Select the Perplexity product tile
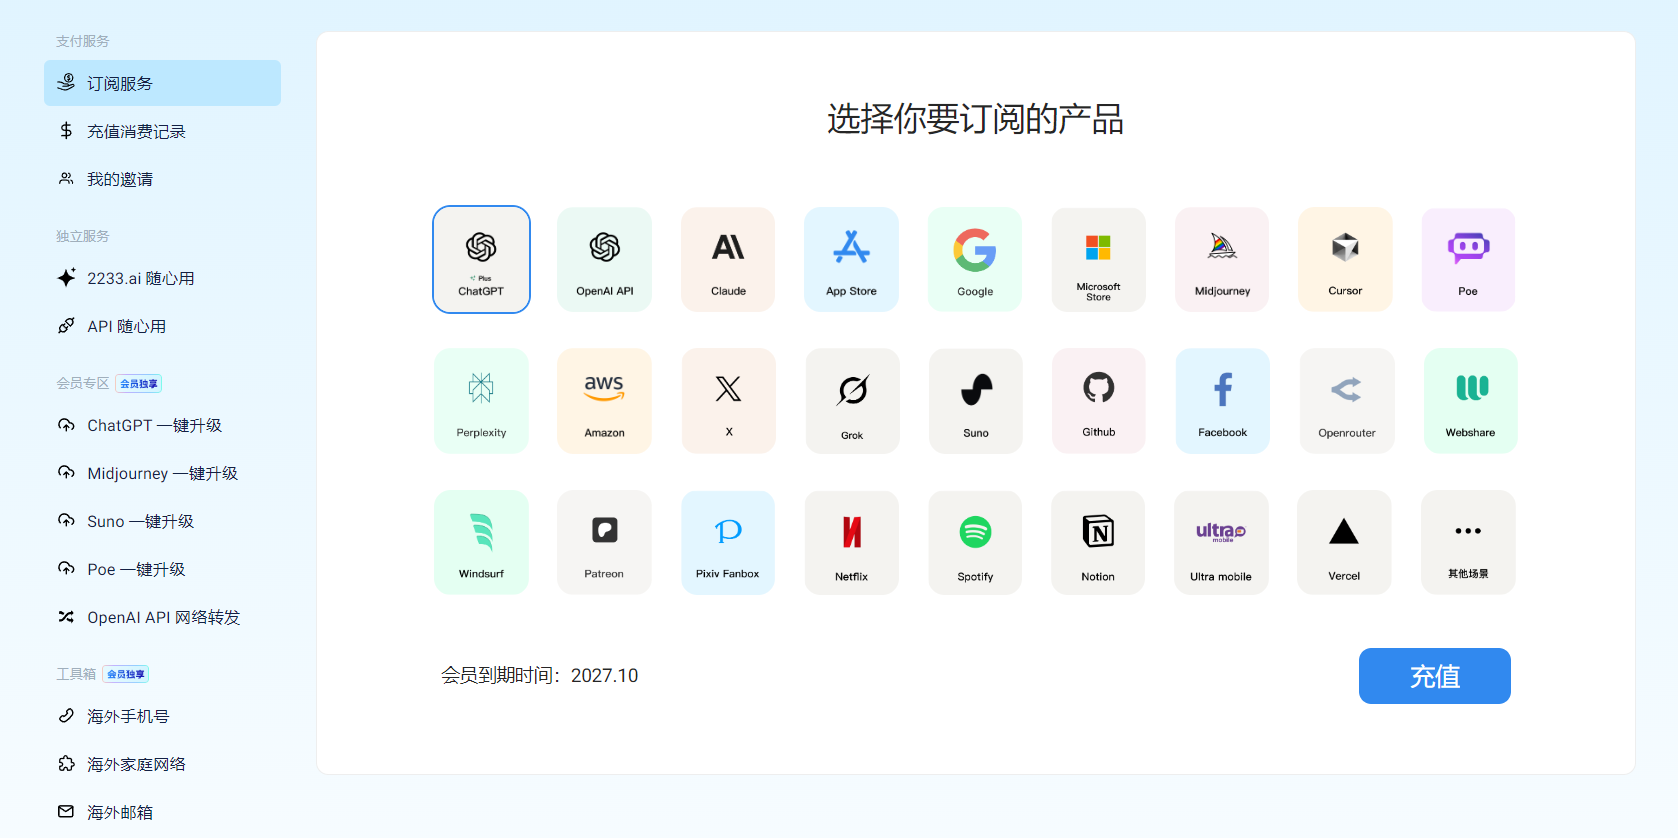The height and width of the screenshot is (838, 1678). [x=481, y=400]
